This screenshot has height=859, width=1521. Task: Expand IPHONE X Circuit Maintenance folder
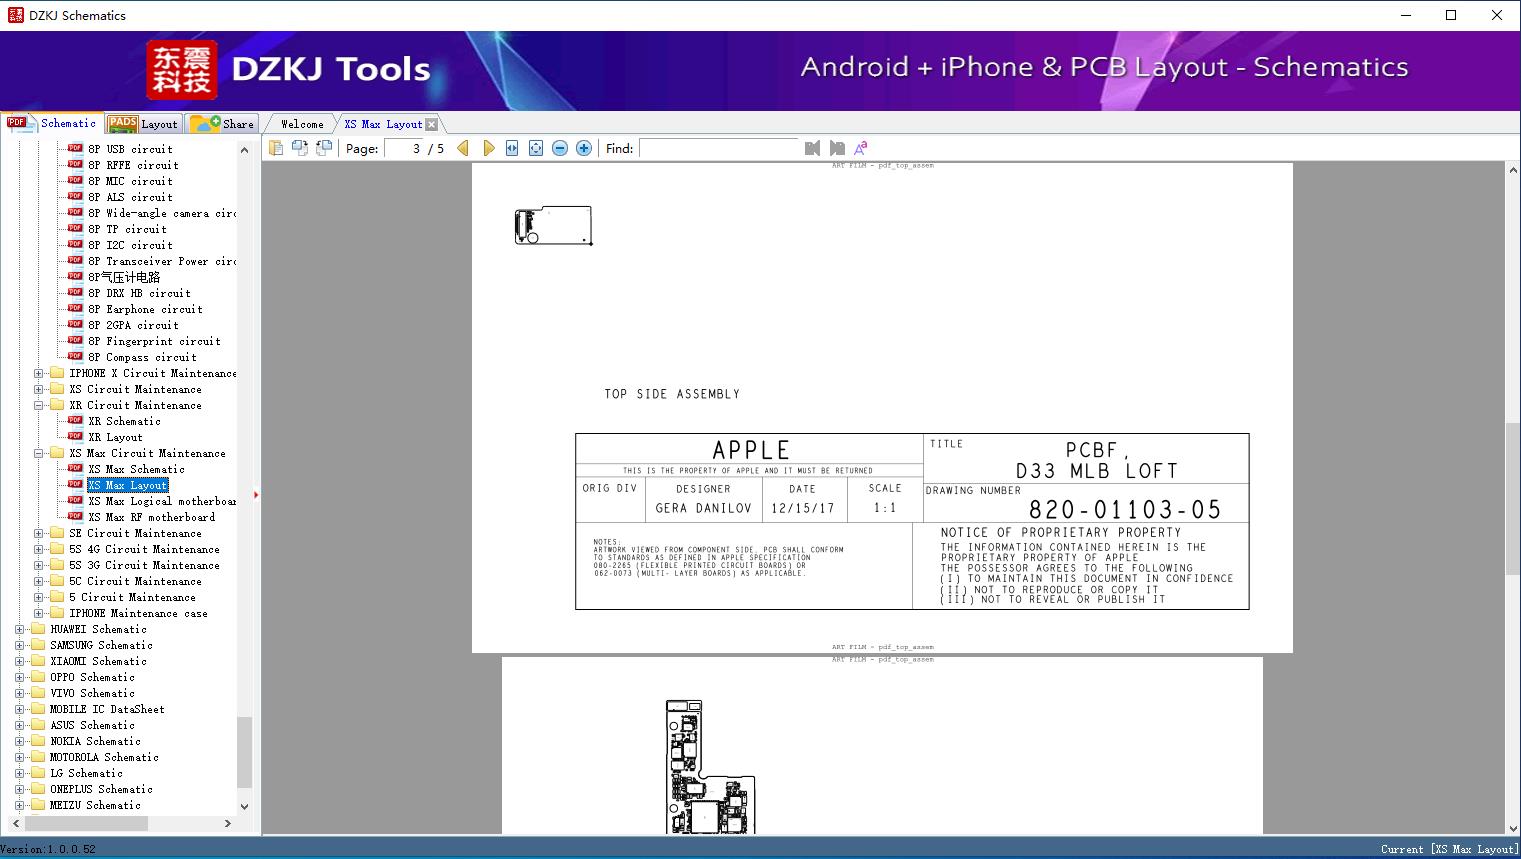coord(39,373)
